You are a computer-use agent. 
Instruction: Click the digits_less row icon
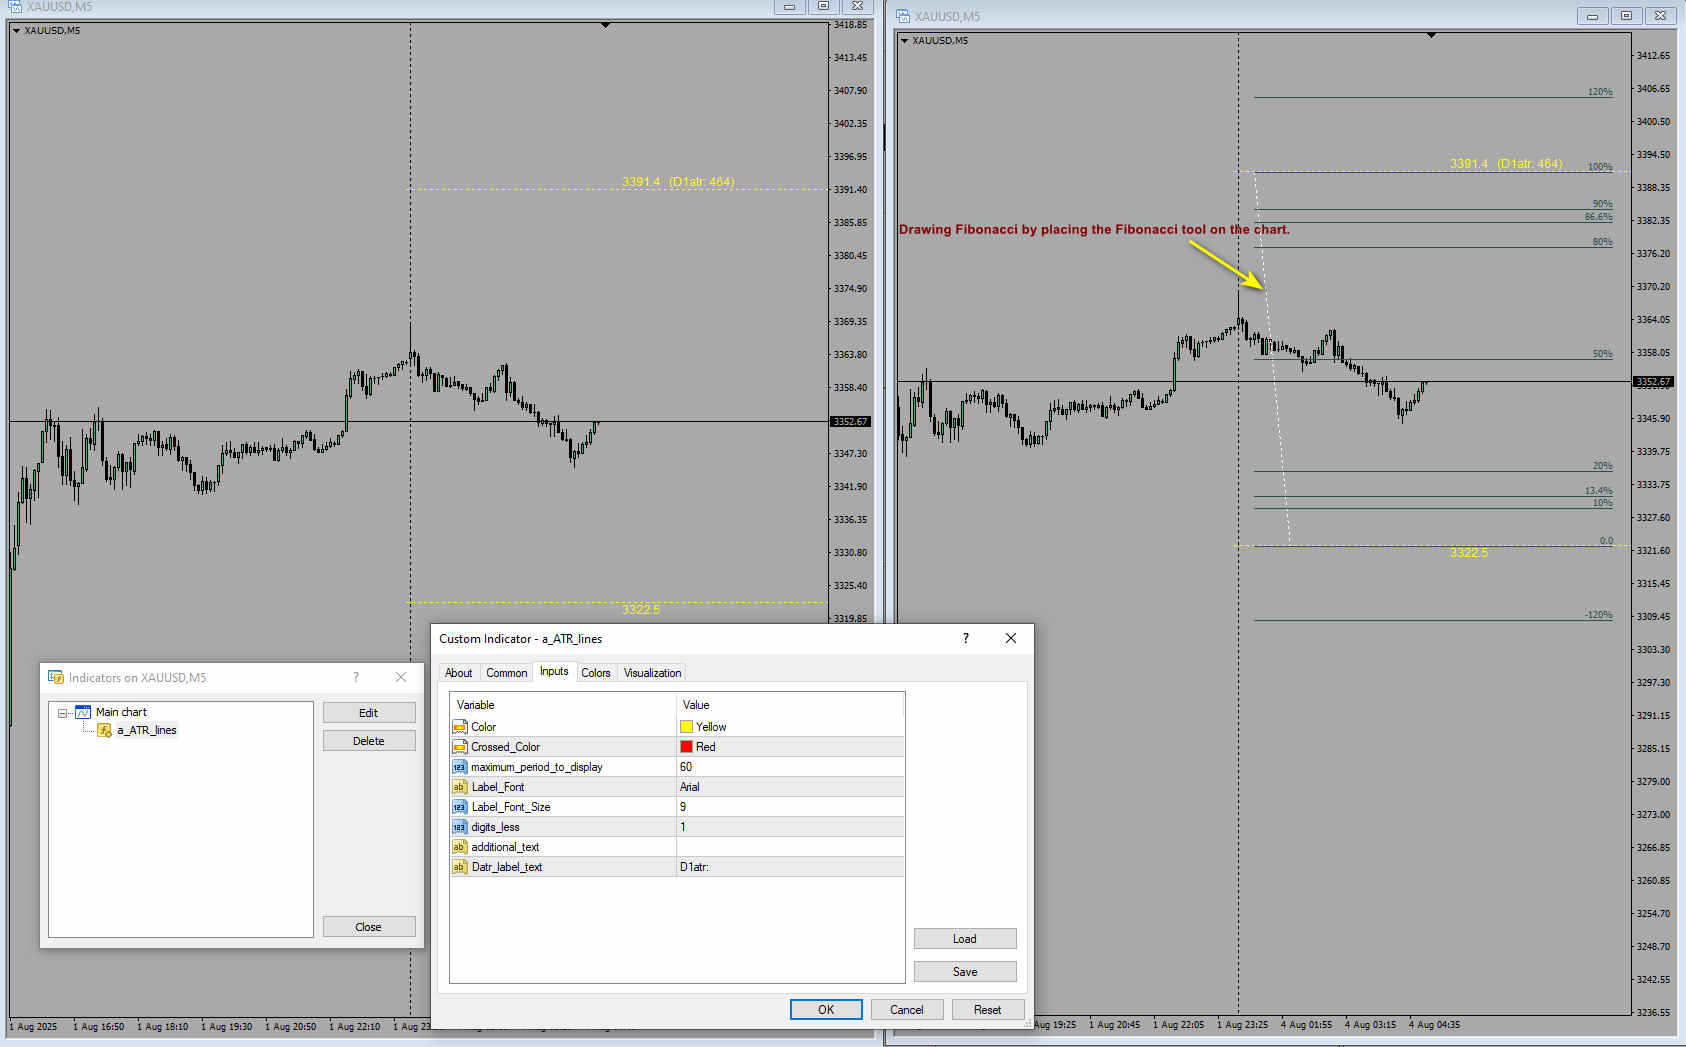[460, 827]
